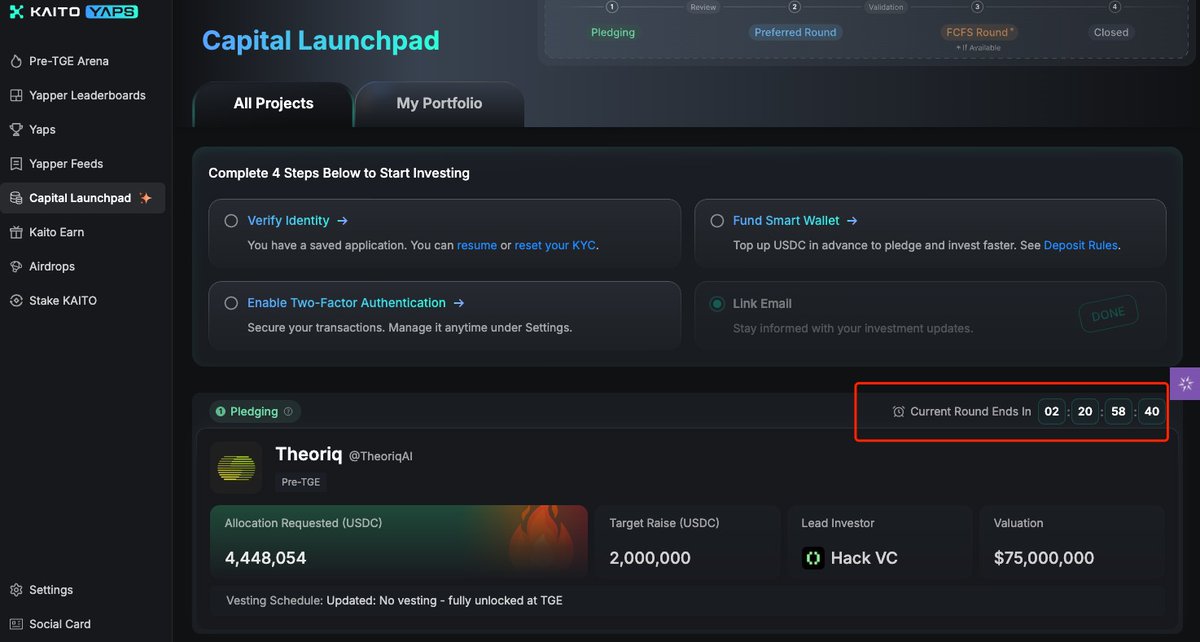Viewport: 1200px width, 642px height.
Task: Click the Vesting Schedule update text
Action: (x=445, y=601)
